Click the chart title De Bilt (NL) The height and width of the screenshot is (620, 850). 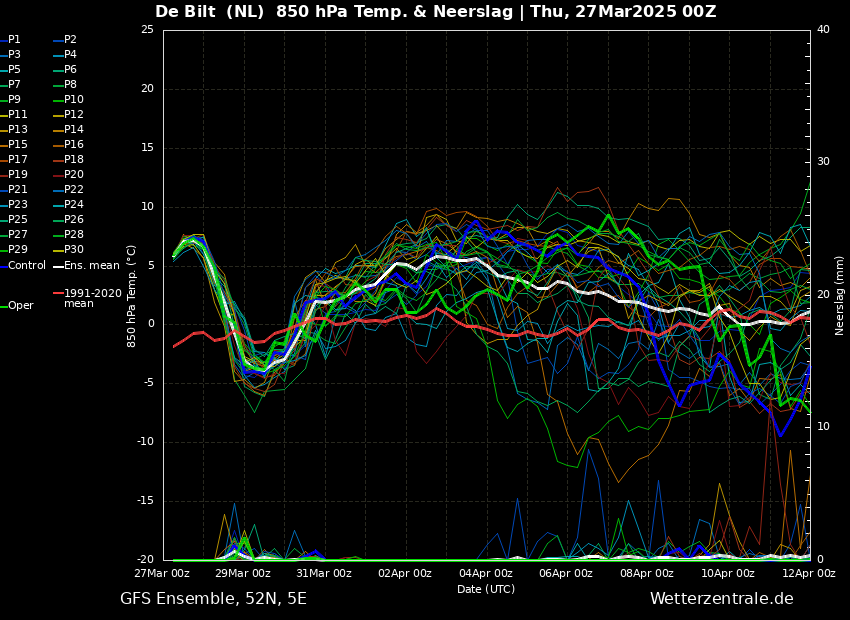[x=209, y=11]
